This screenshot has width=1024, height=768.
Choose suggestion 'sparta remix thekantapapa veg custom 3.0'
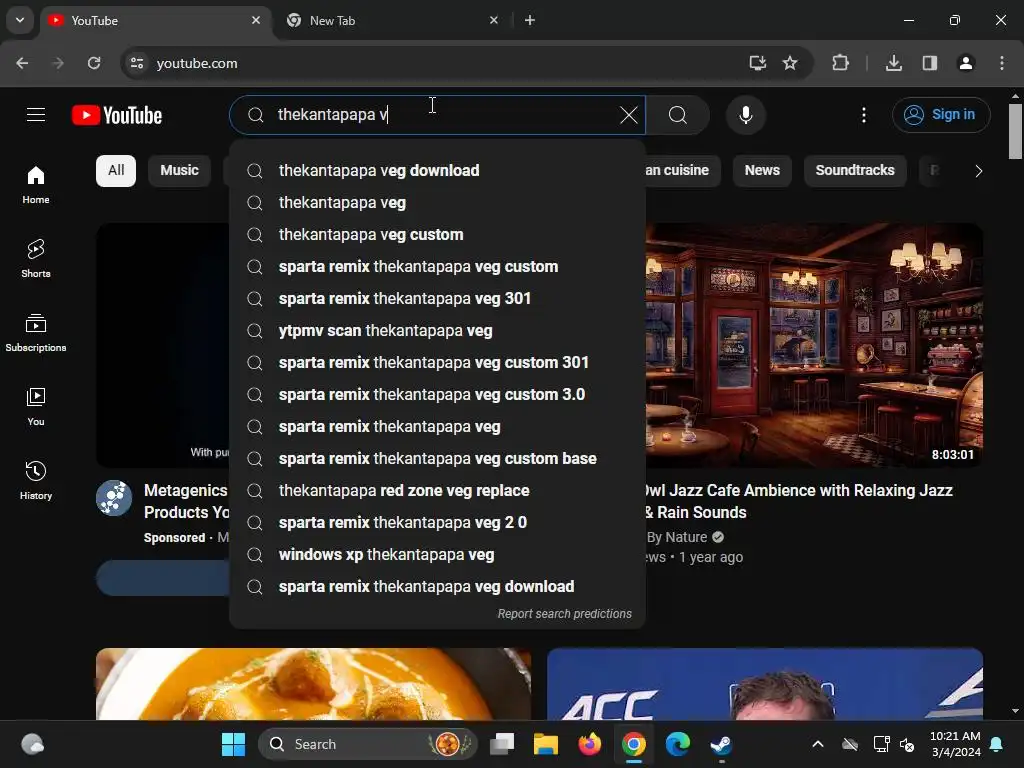(438, 394)
